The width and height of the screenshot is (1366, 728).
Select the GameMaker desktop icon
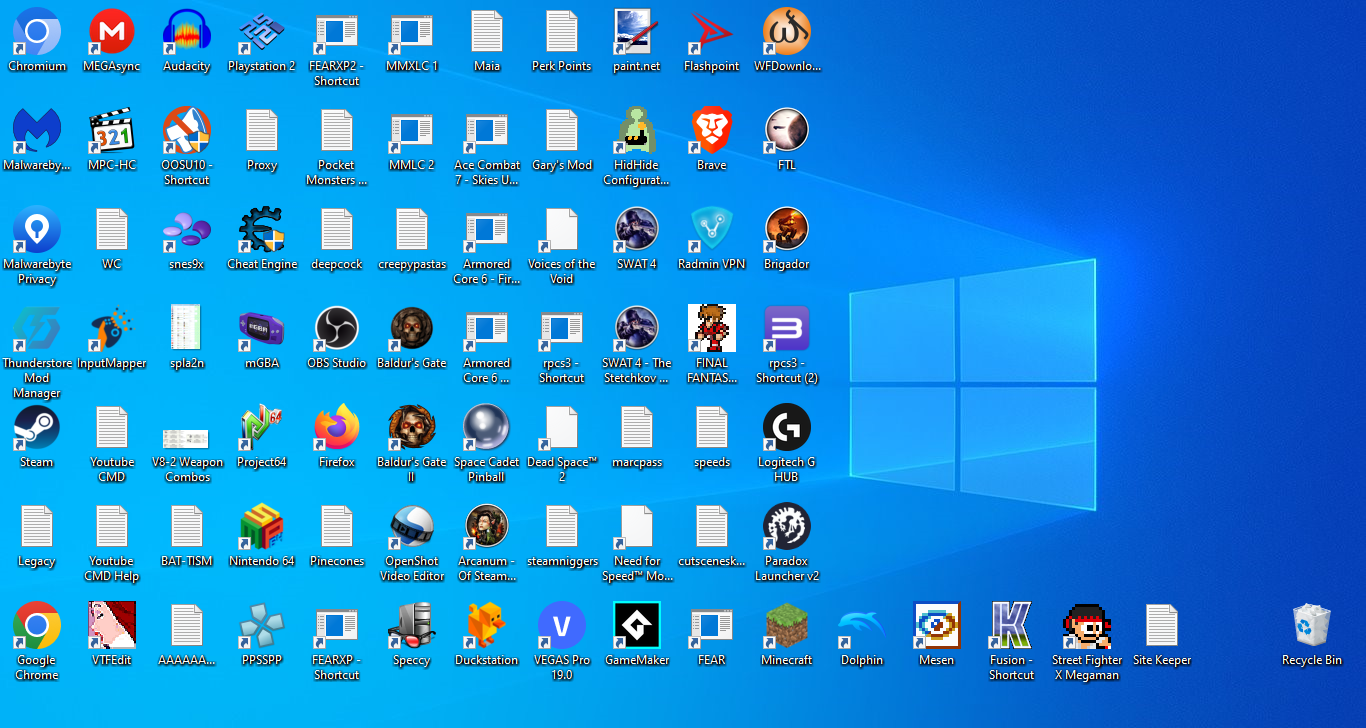[637, 626]
